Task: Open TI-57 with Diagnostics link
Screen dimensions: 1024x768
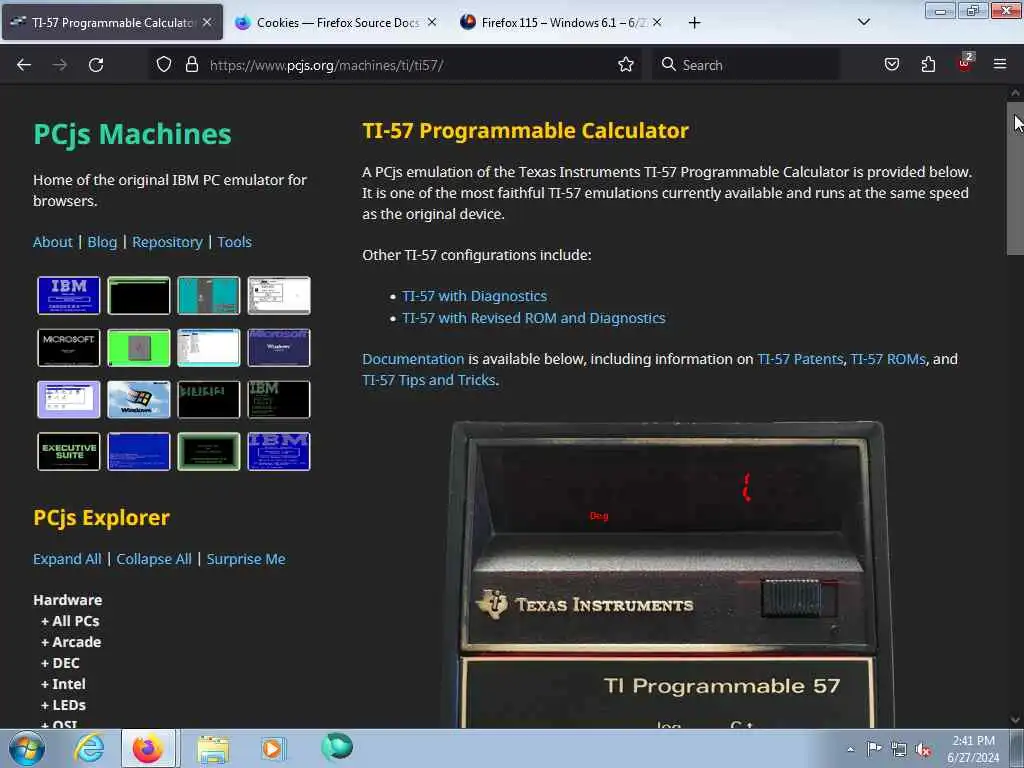Action: (474, 296)
